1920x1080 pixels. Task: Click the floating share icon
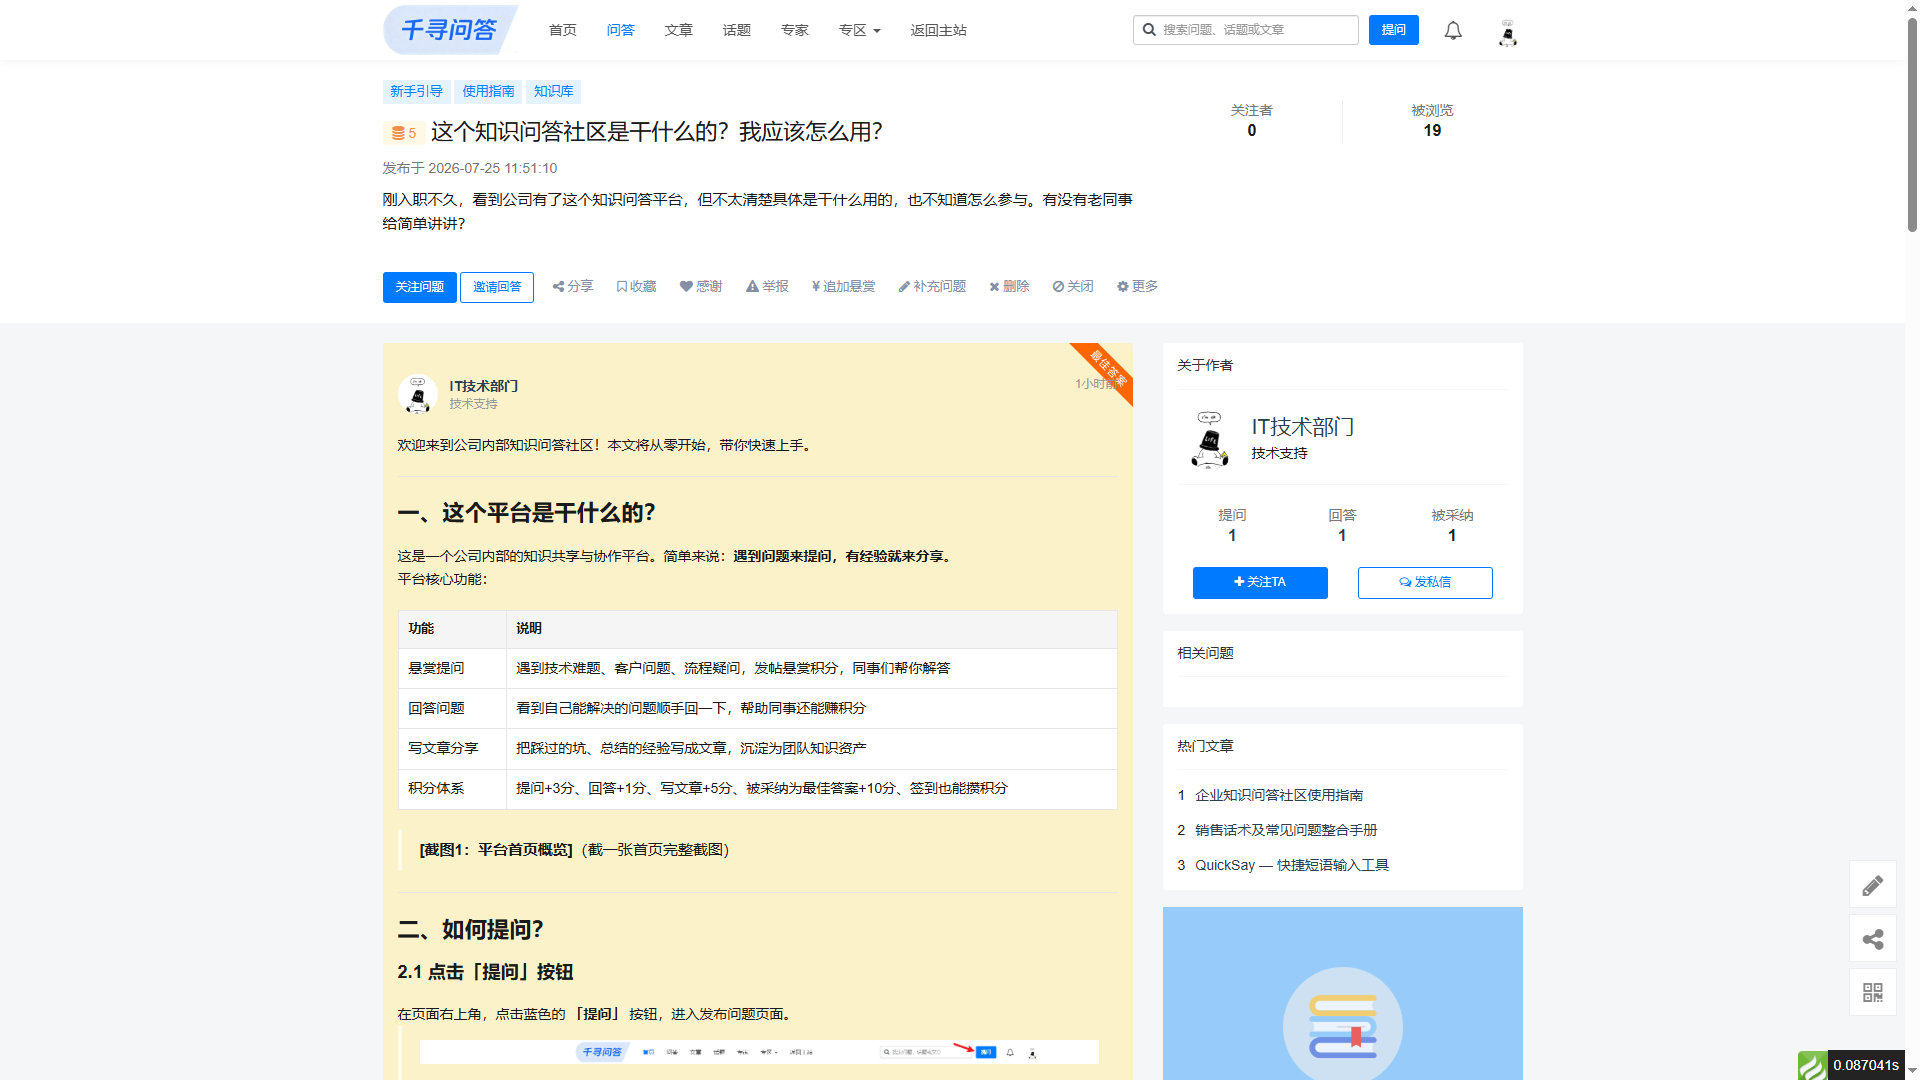tap(1872, 939)
